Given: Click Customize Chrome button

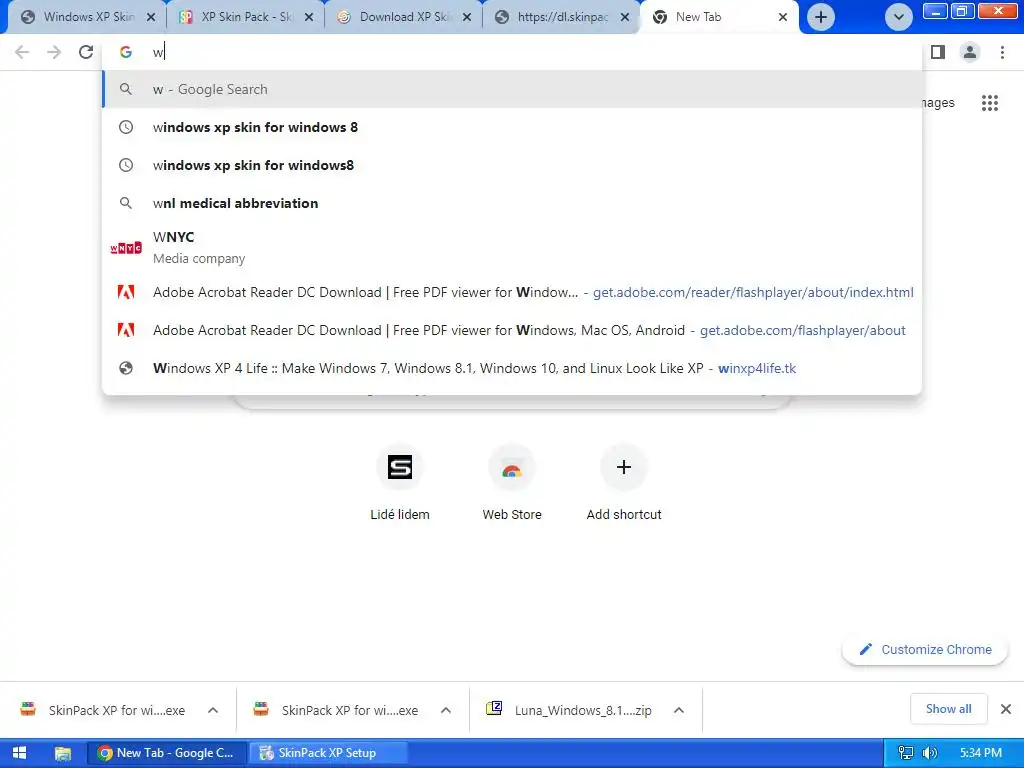Looking at the screenshot, I should (925, 649).
